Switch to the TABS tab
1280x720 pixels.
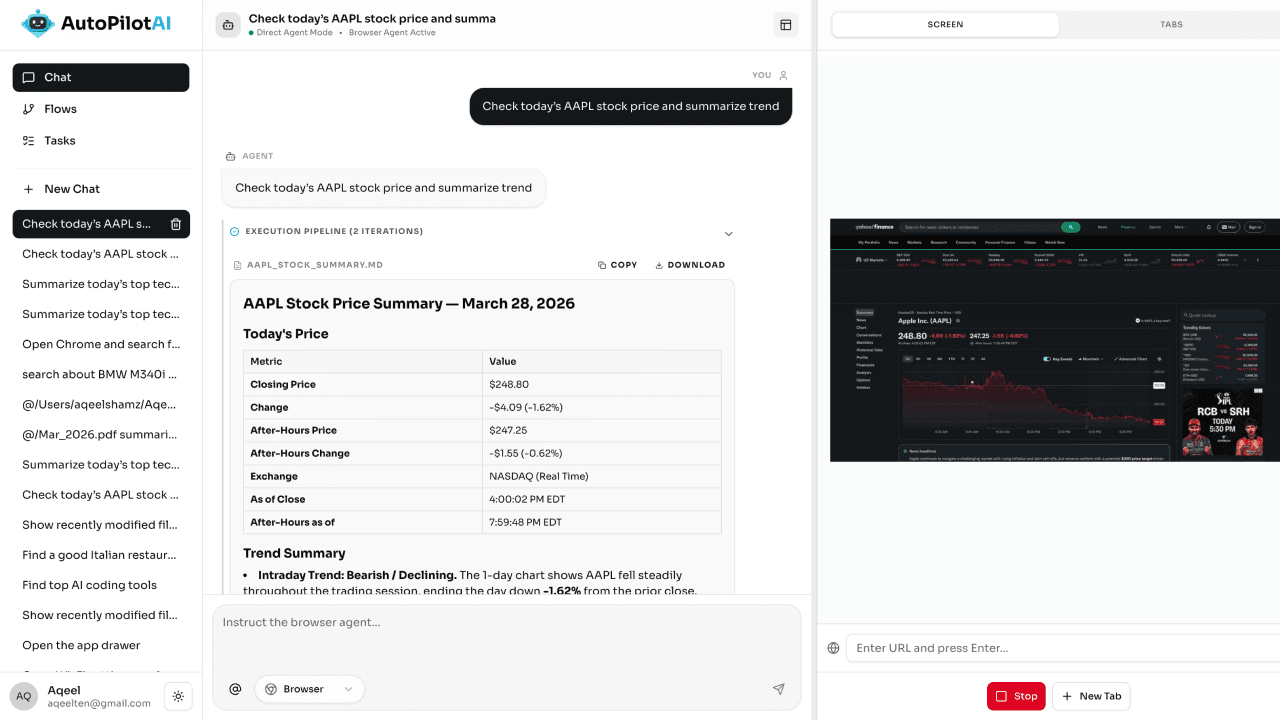(1170, 24)
